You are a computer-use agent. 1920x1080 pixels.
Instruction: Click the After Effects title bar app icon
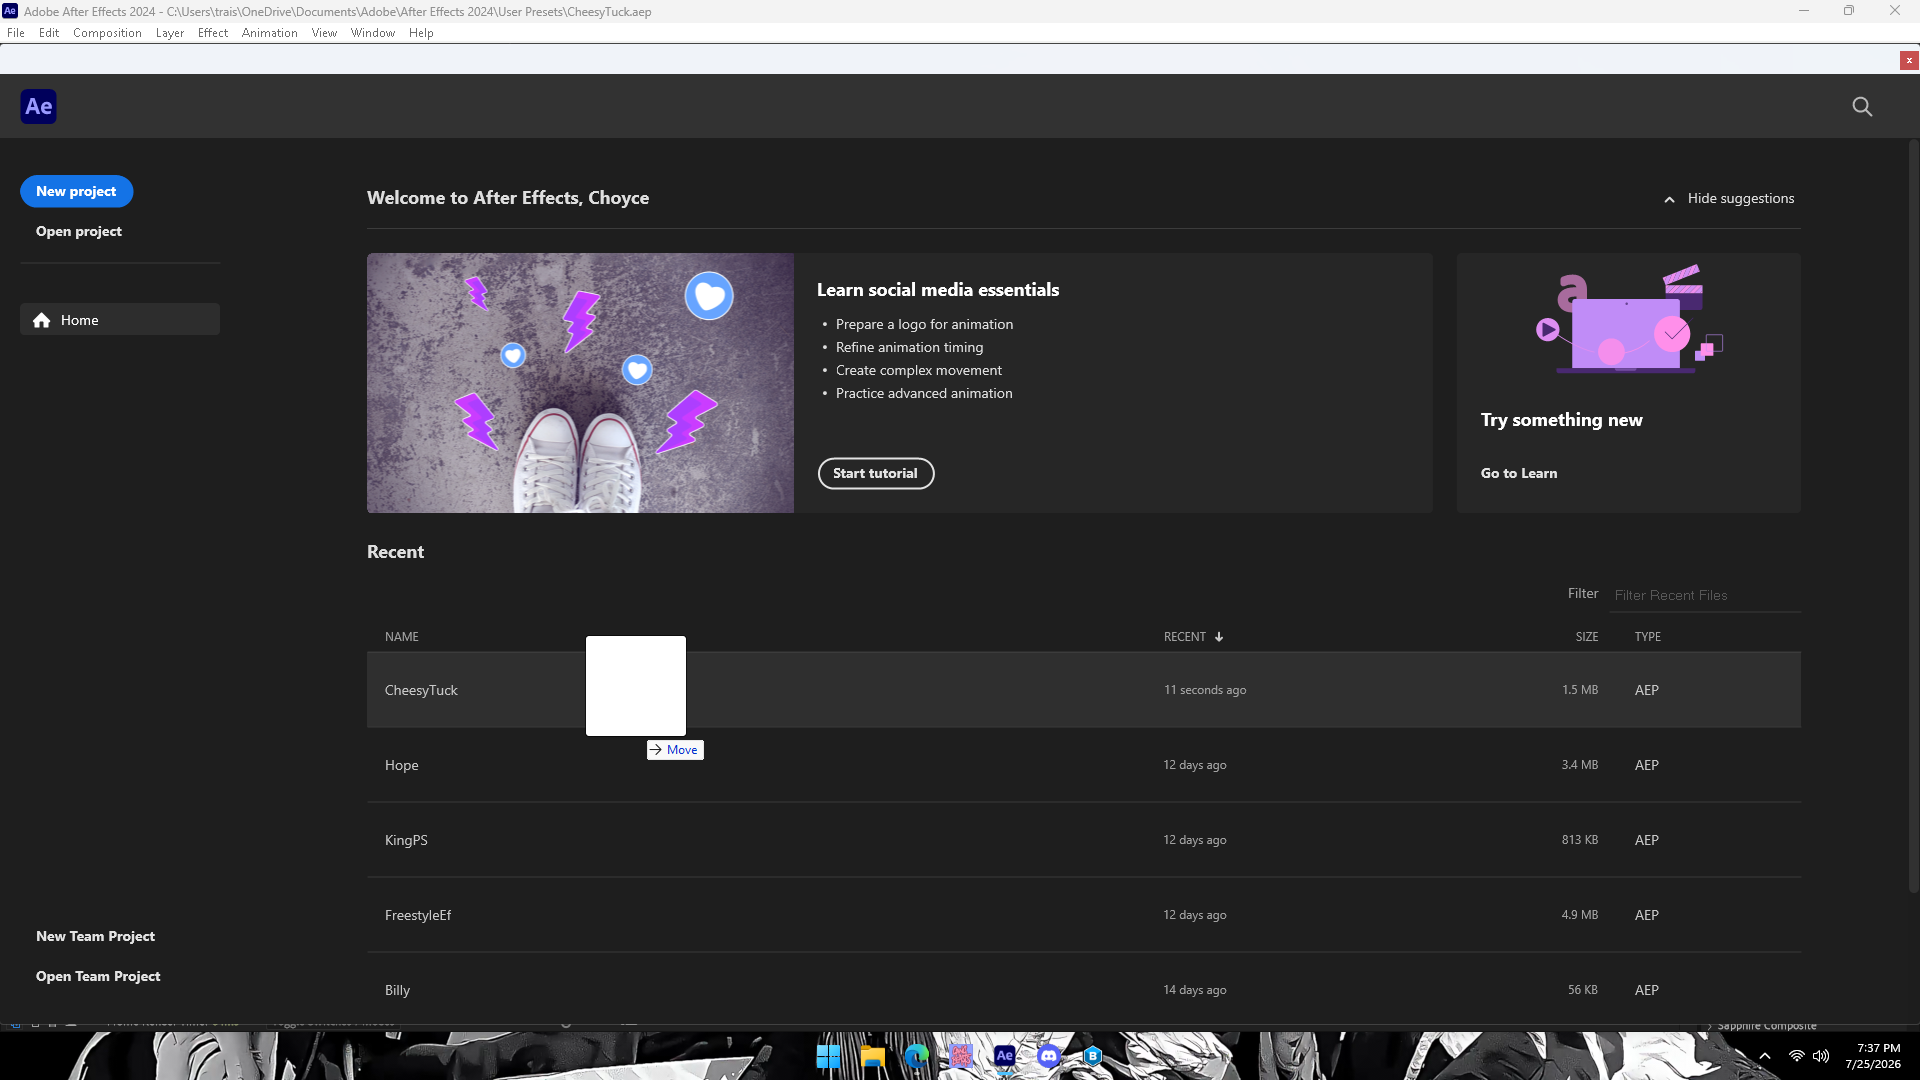coord(10,11)
